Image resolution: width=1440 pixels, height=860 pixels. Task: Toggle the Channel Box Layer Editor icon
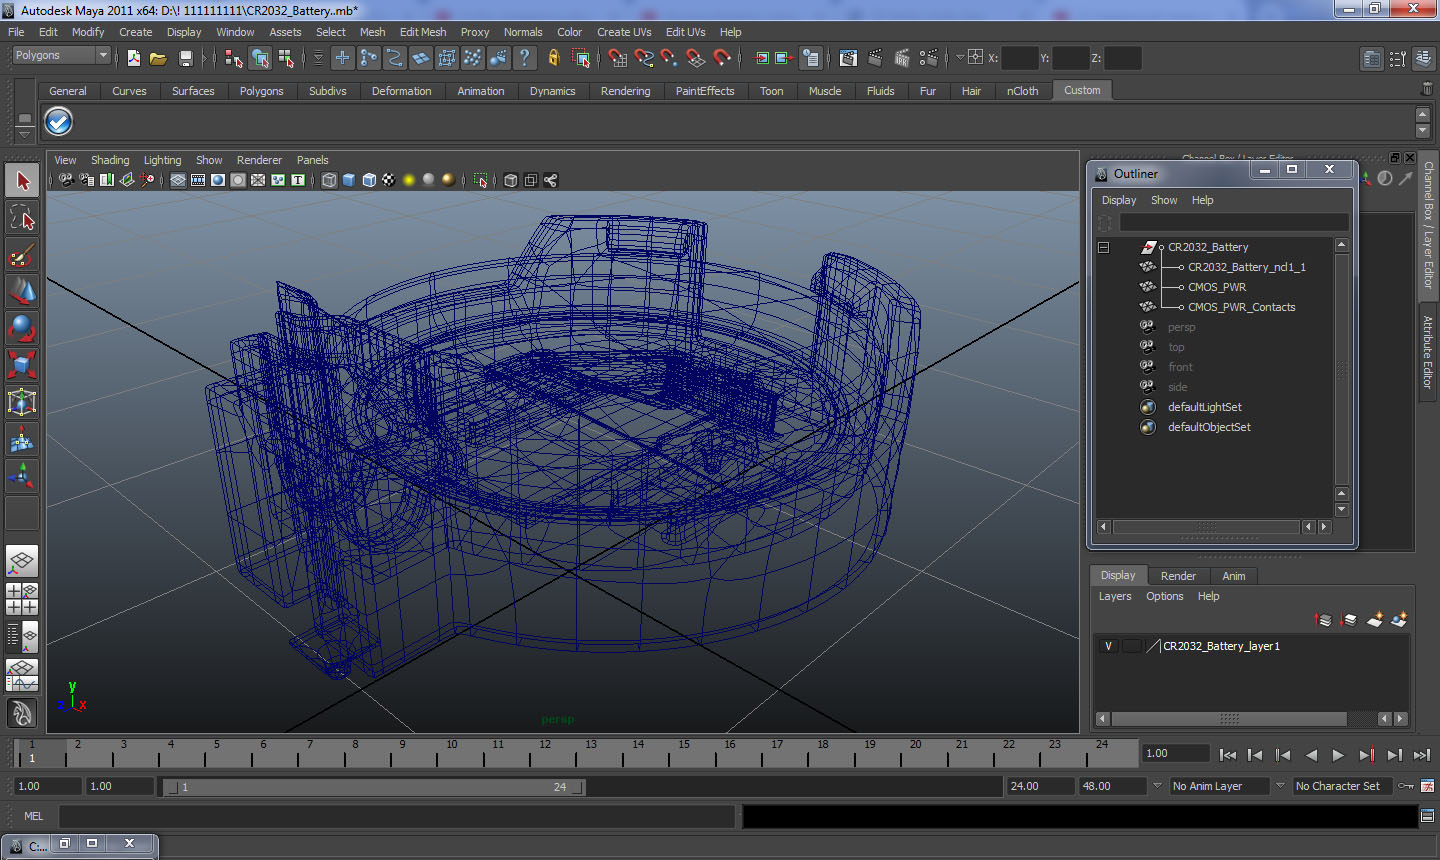(1424, 59)
